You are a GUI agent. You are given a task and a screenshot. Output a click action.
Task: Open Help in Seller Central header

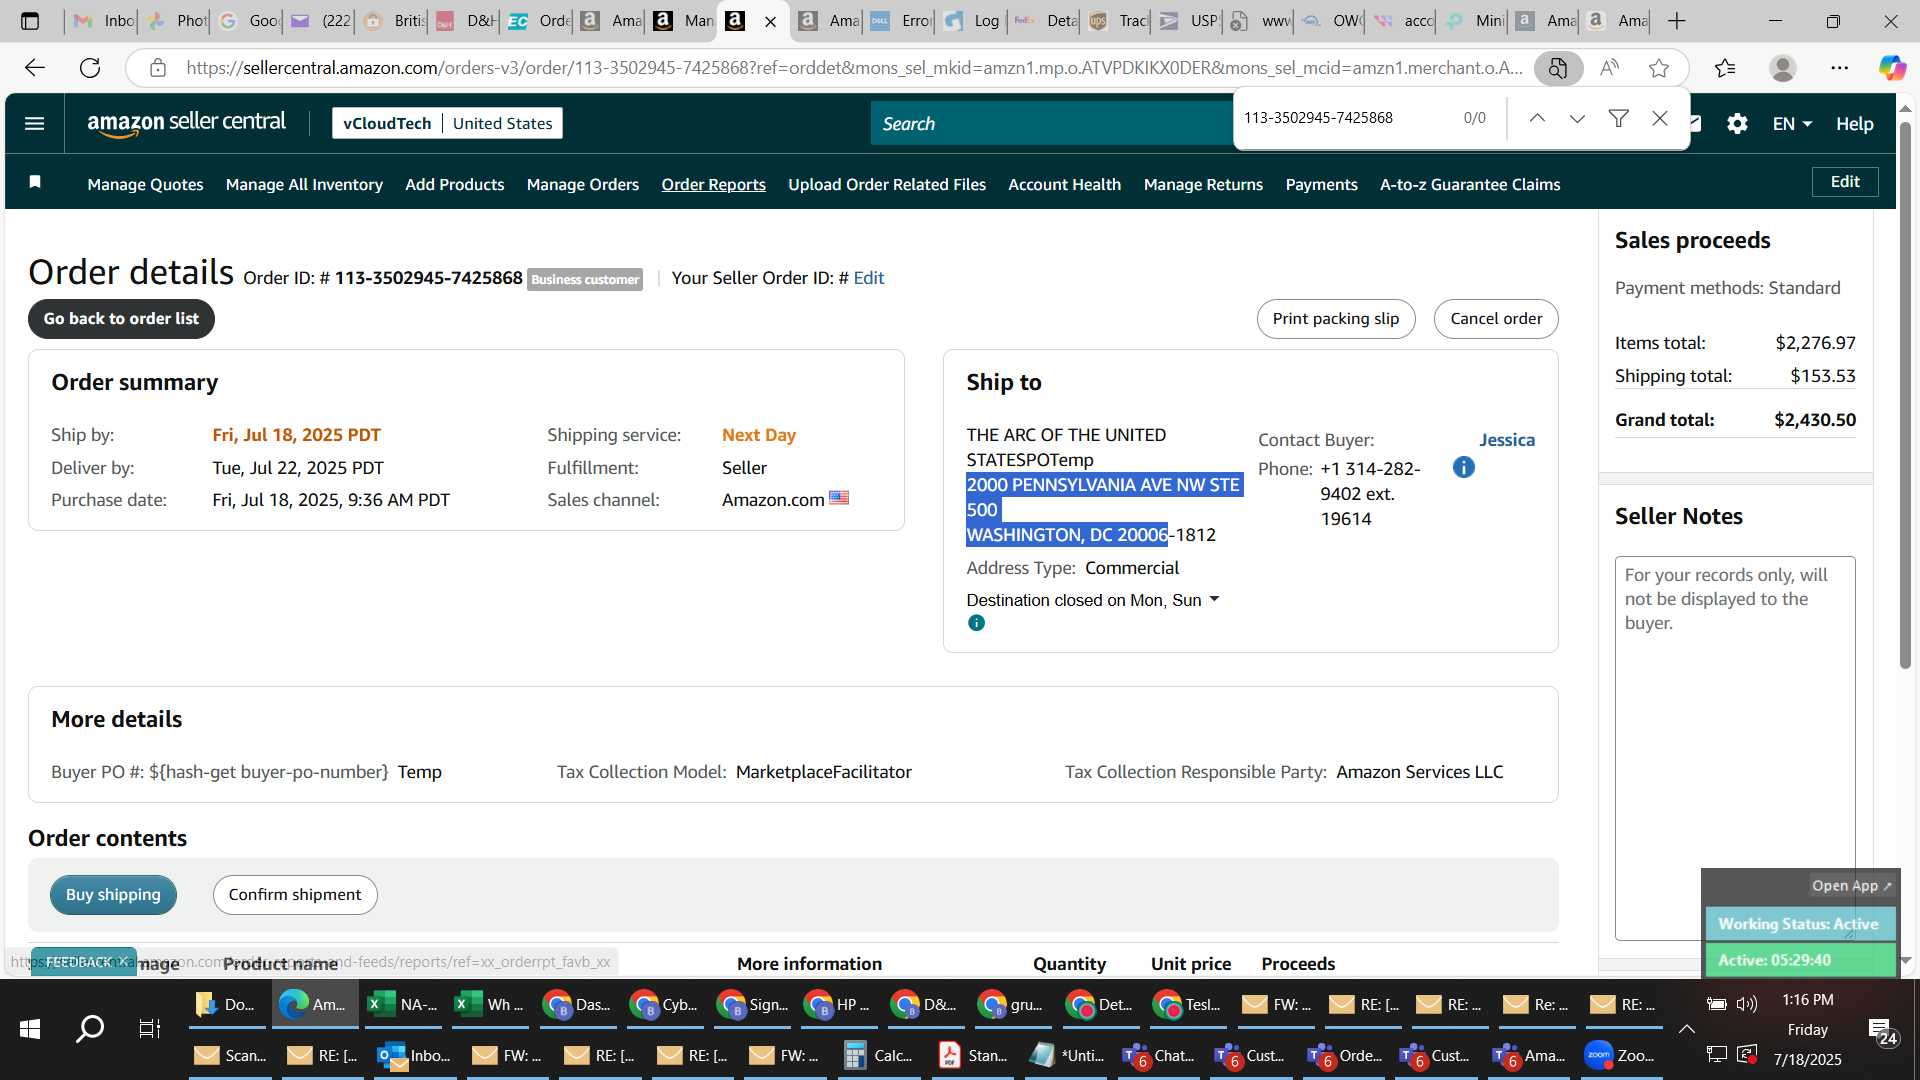pos(1854,123)
